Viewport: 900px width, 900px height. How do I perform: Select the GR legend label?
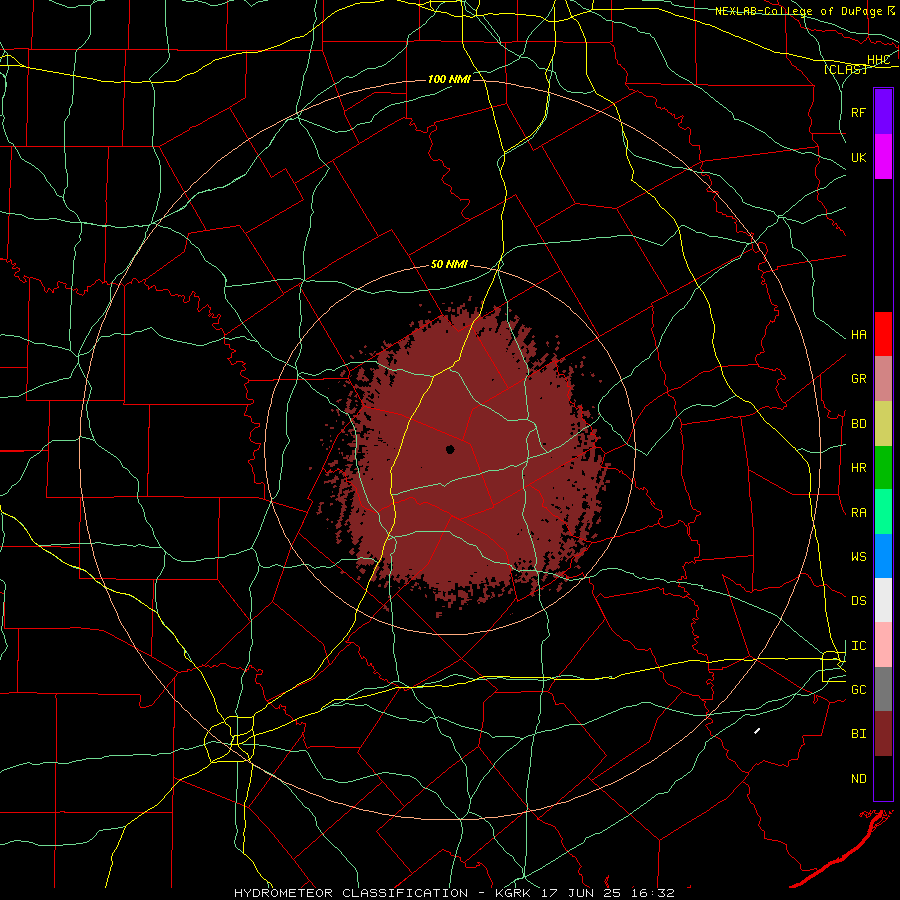[x=858, y=378]
